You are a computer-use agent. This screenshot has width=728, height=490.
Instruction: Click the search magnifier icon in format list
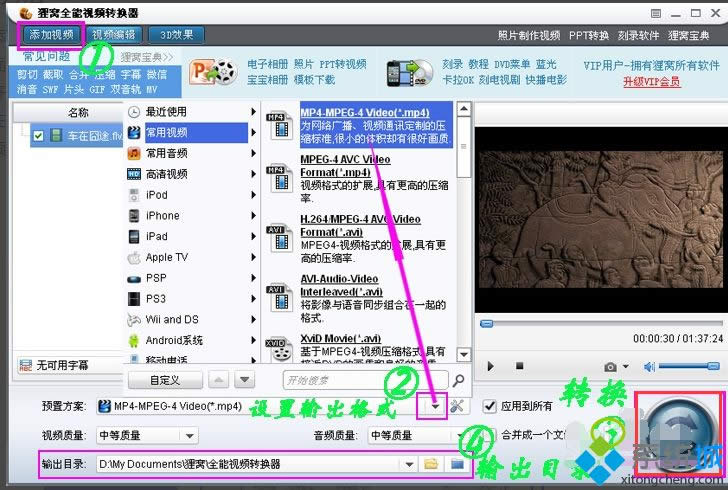click(458, 380)
